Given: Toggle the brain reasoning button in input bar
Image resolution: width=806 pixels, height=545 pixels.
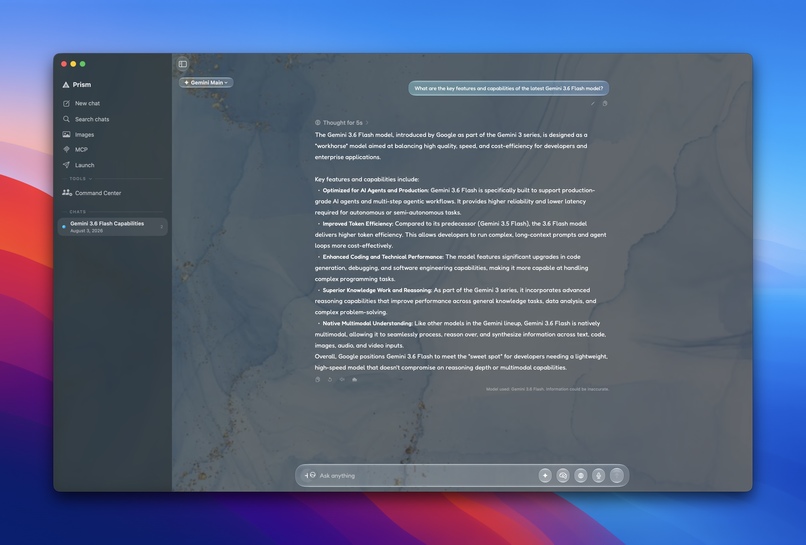Looking at the screenshot, I should [563, 476].
